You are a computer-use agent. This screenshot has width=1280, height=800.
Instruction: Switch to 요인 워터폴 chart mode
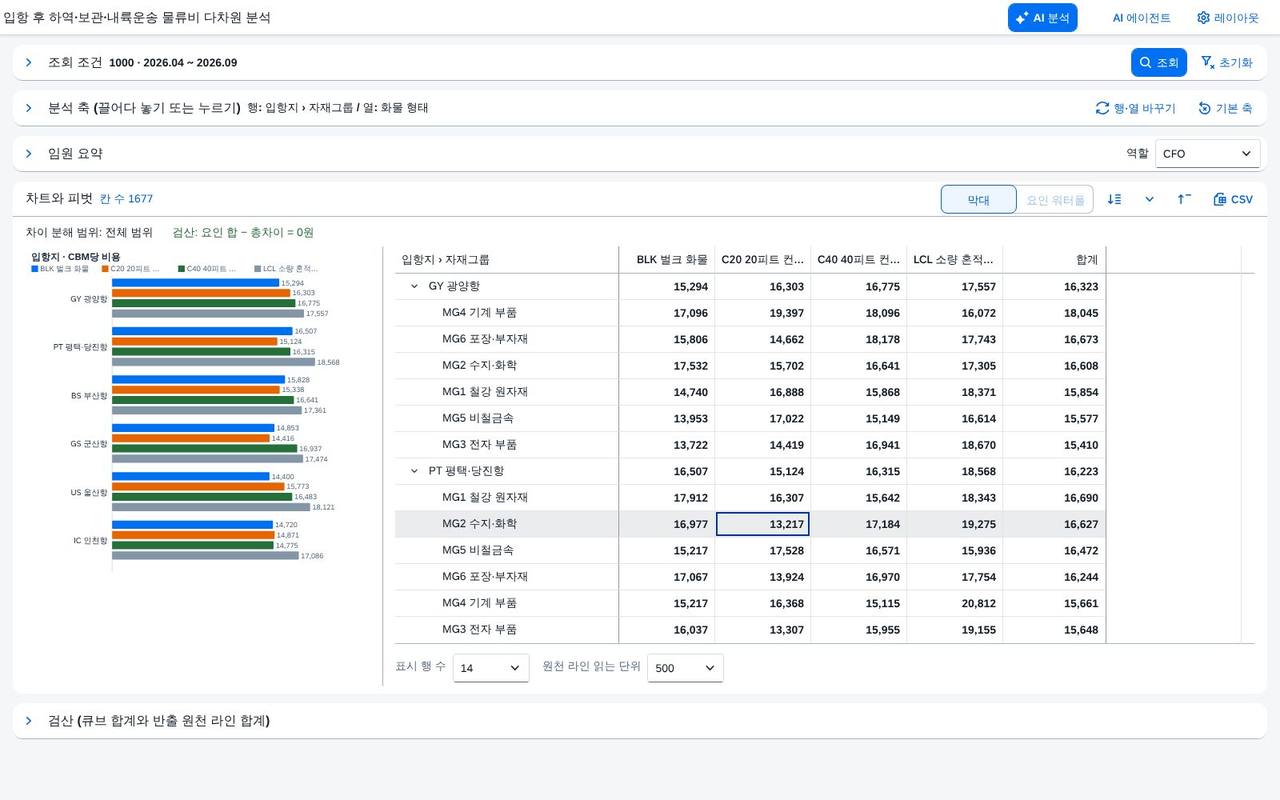pos(1055,200)
